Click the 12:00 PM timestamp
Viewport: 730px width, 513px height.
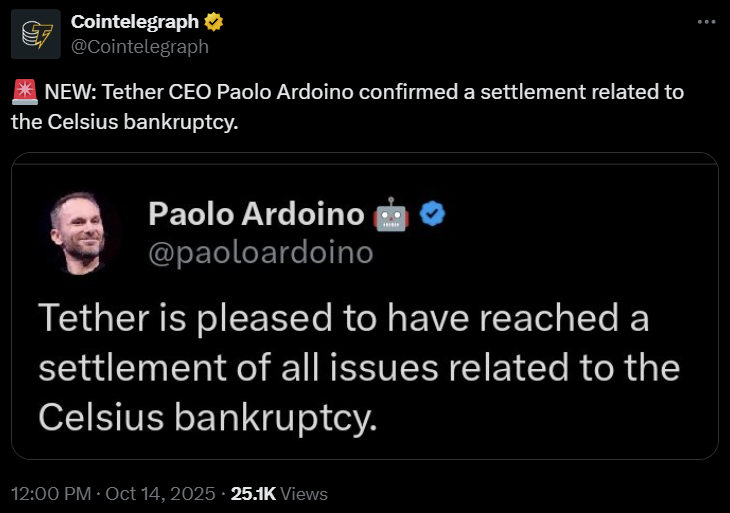[x=49, y=493]
